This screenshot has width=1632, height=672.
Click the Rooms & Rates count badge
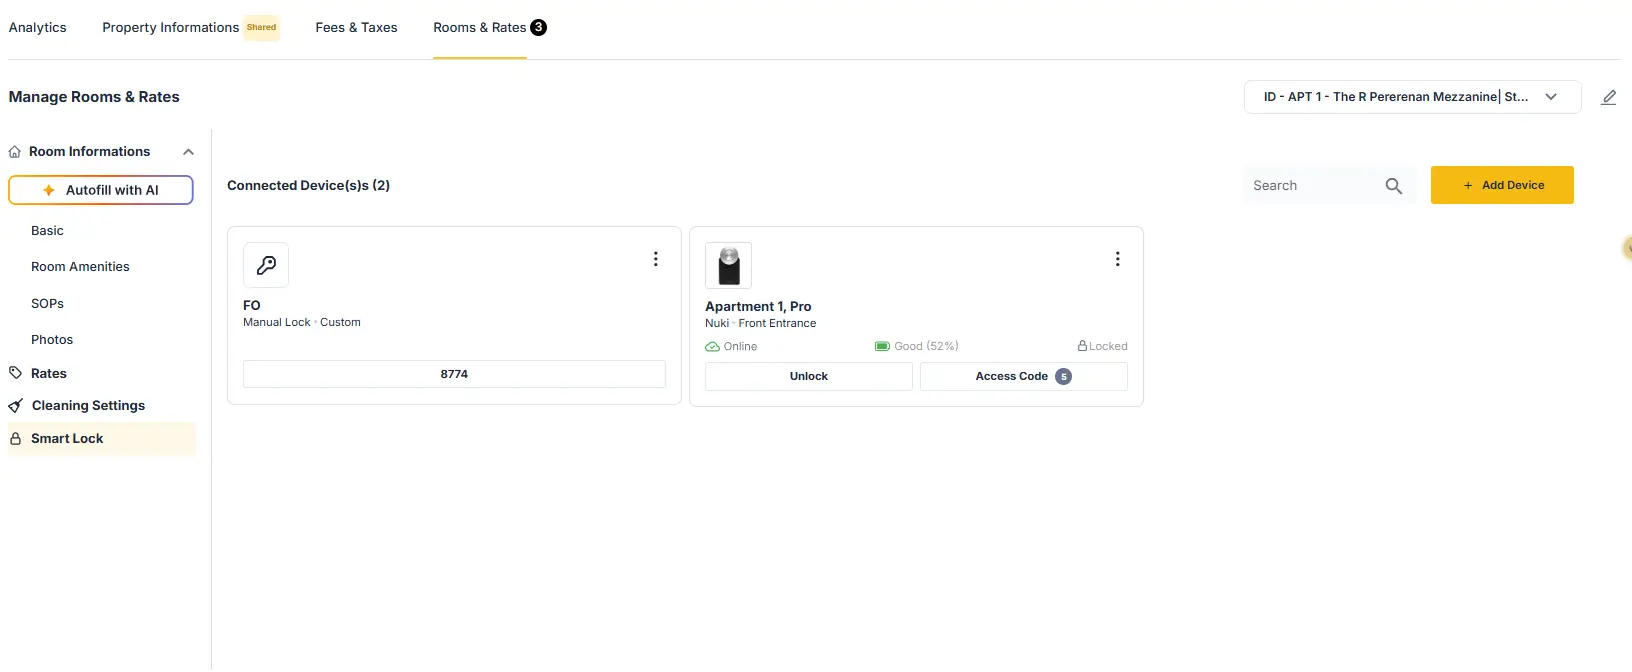click(538, 27)
